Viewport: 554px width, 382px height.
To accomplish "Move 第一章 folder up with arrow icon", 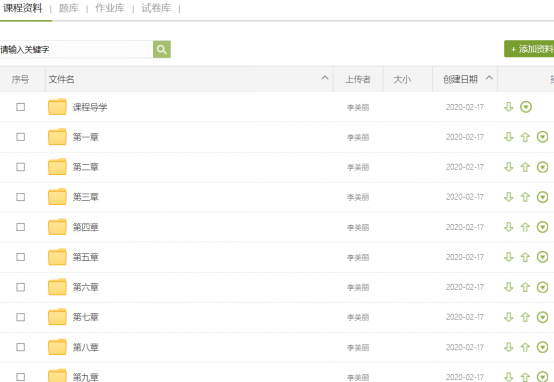I will (x=525, y=137).
